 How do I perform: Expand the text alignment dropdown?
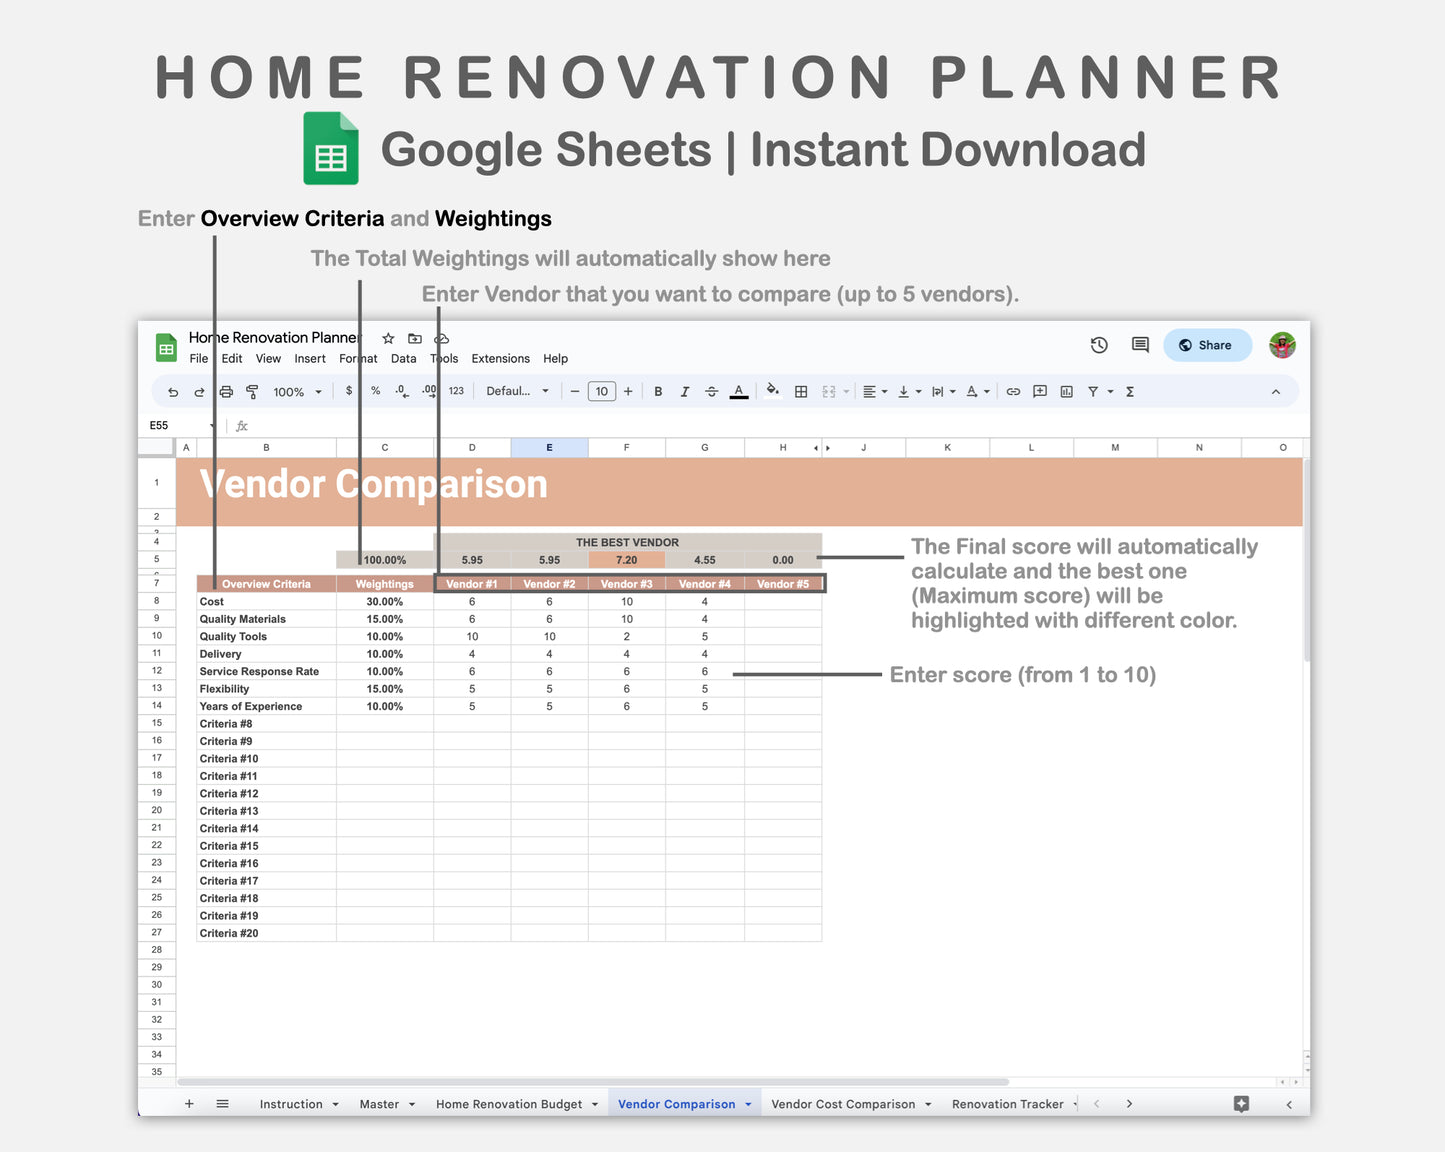click(x=883, y=391)
